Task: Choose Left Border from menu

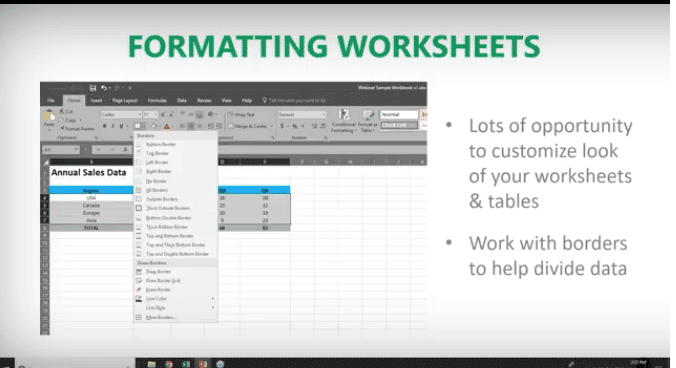Action: 175,162
